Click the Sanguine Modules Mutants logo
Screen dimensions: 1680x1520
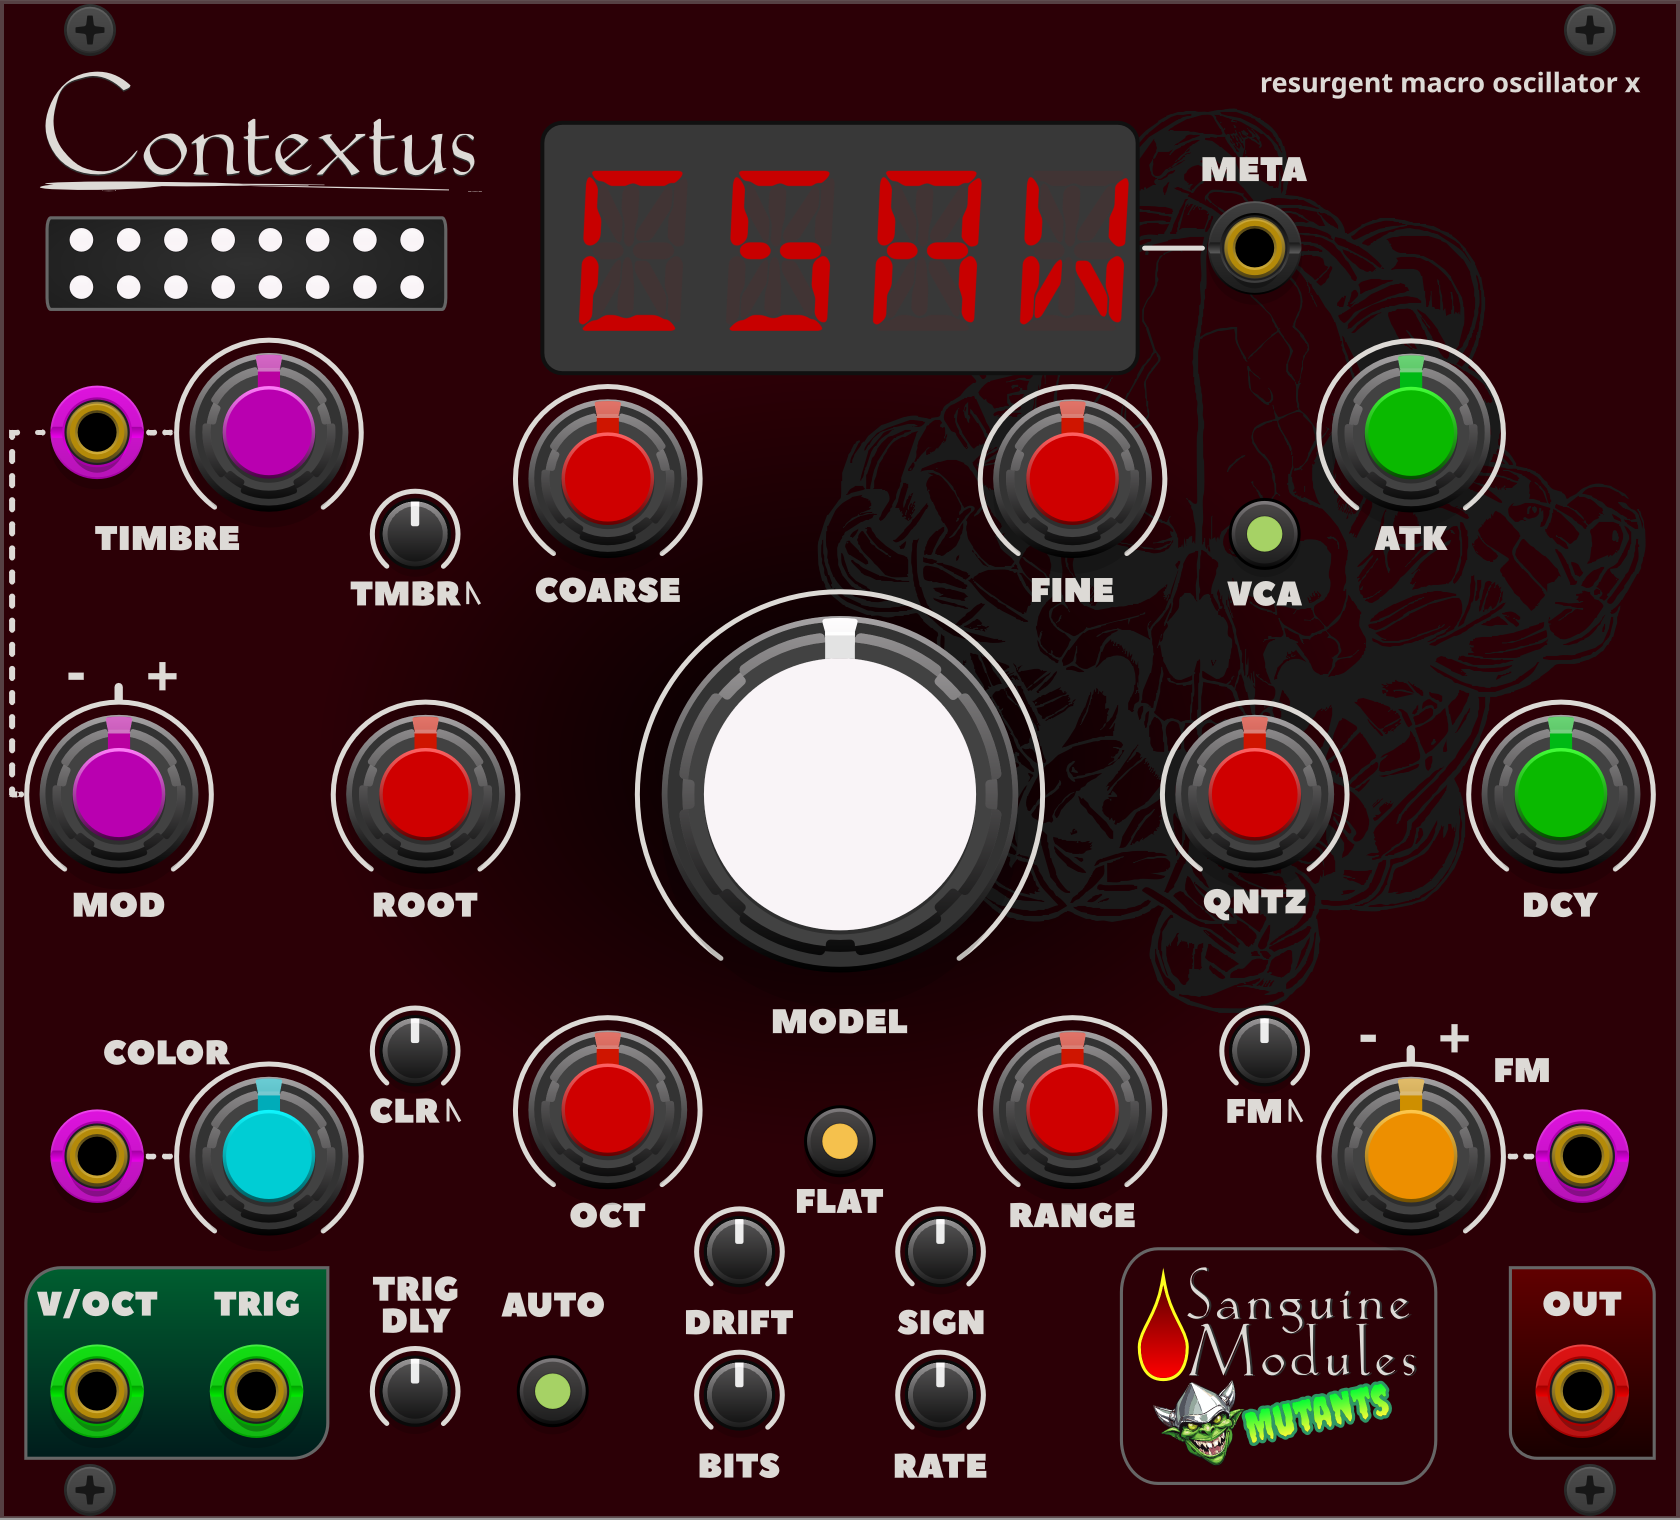click(1278, 1366)
